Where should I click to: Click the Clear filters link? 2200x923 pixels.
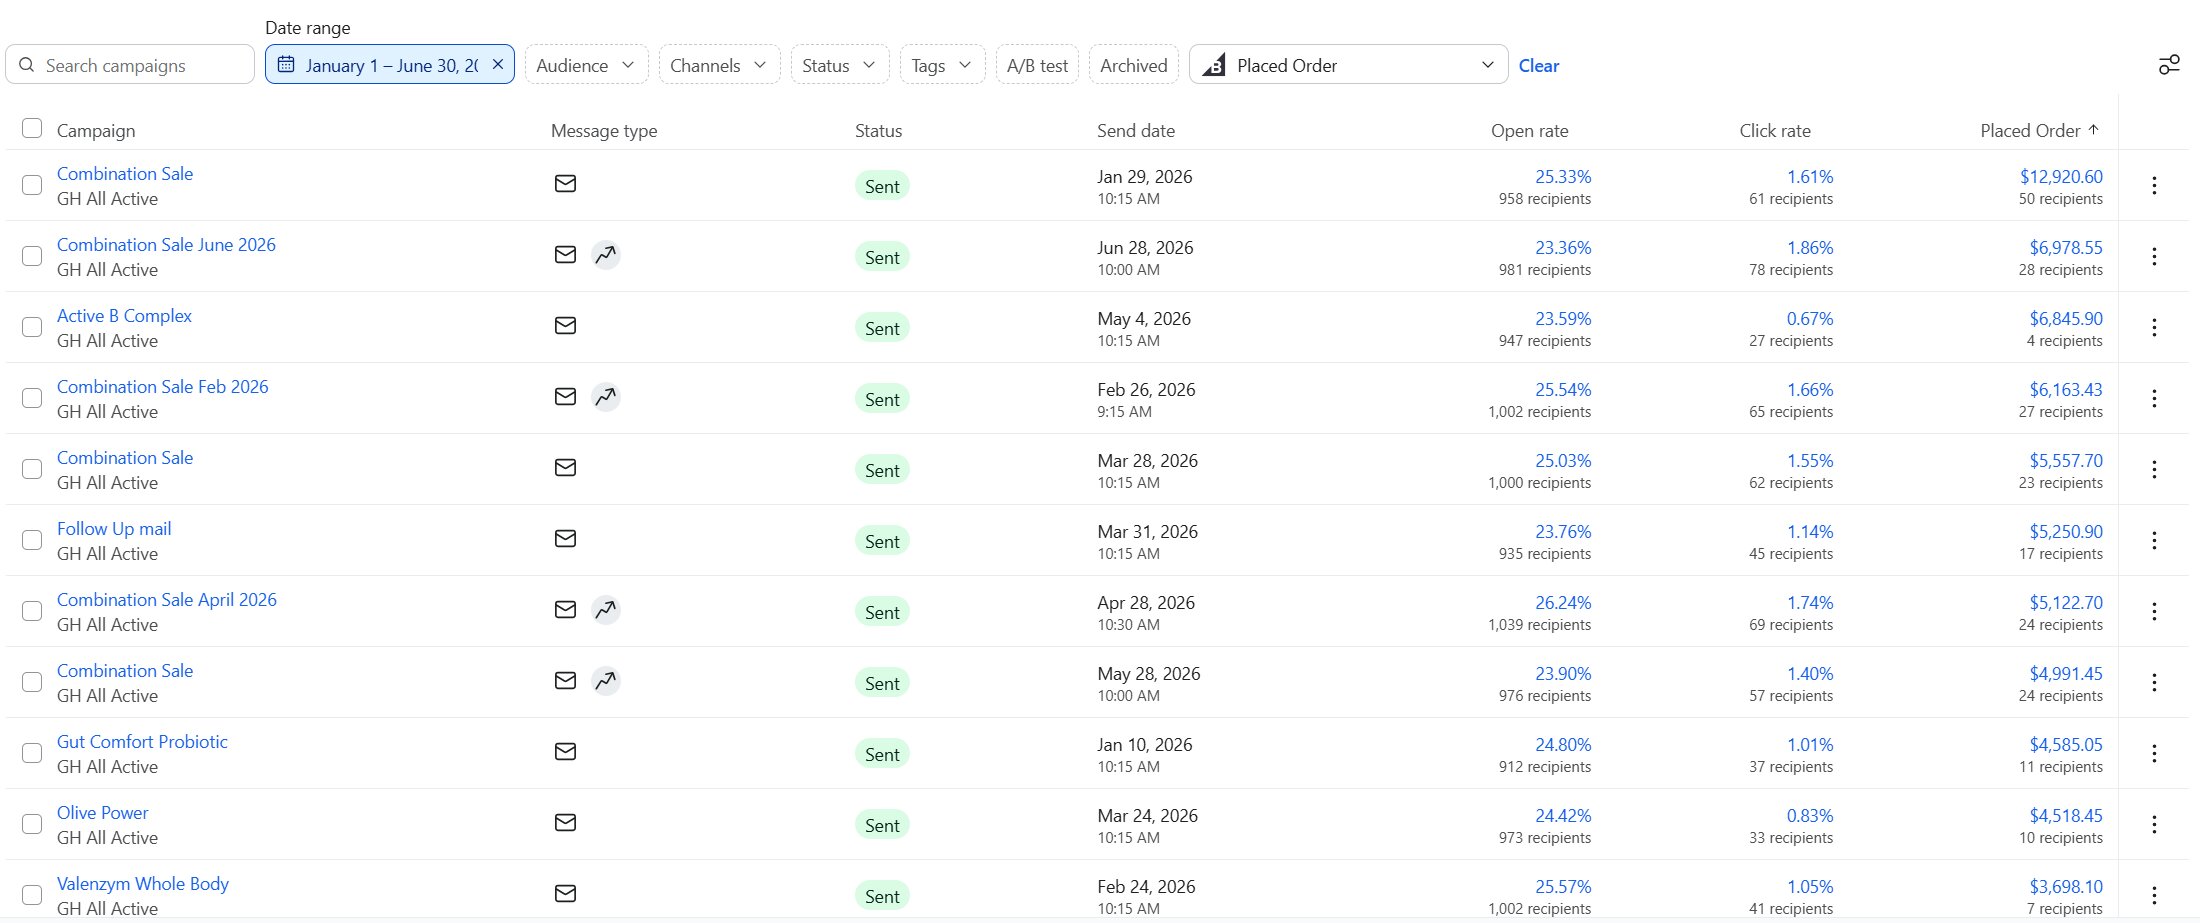[x=1538, y=66]
